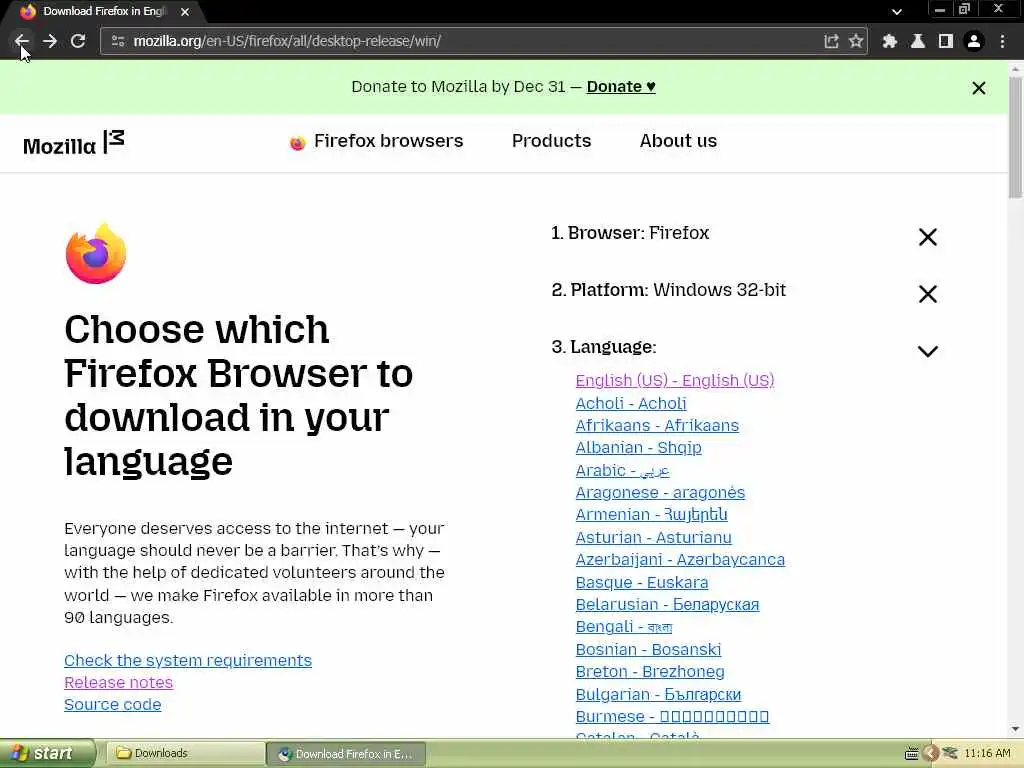The image size is (1024, 768).
Task: Choose Burmese language
Action: 672,716
